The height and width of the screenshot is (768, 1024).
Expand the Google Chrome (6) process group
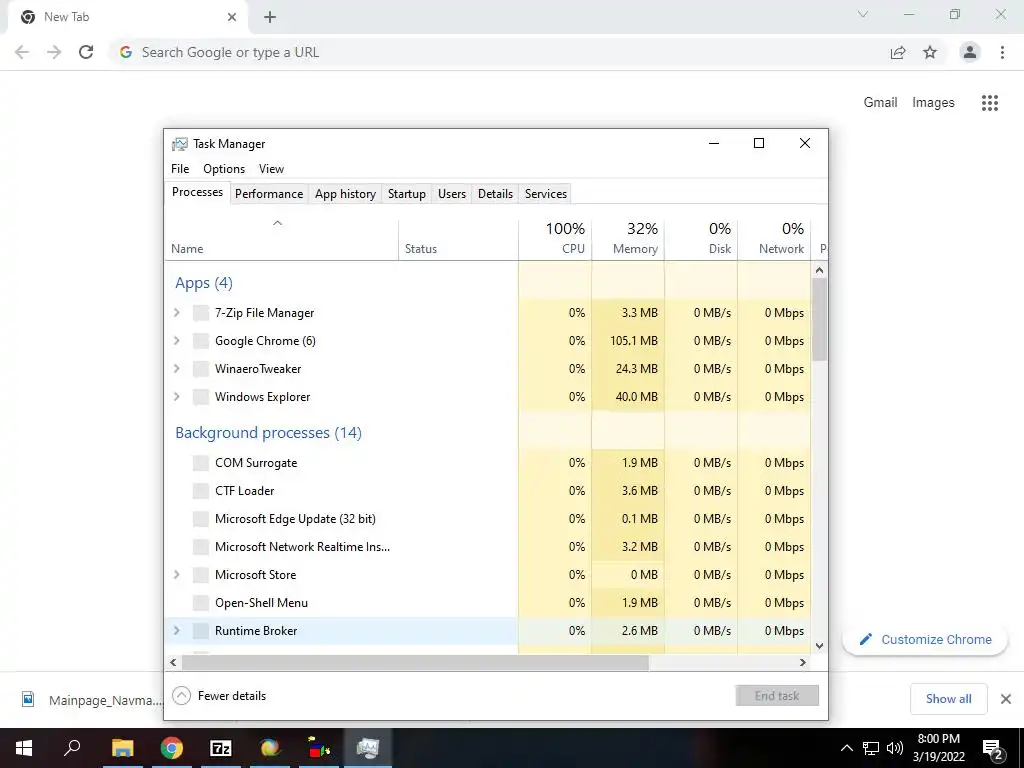pyautogui.click(x=176, y=341)
